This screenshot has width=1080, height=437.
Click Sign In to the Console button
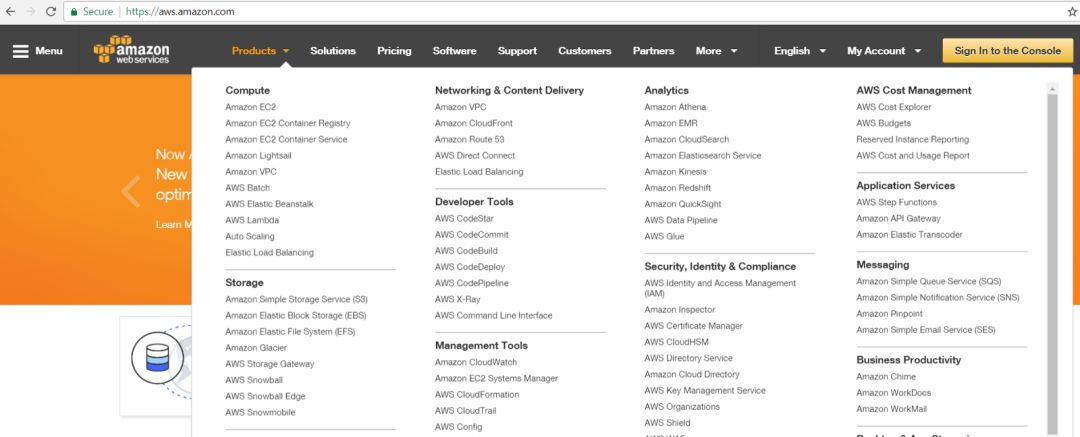pyautogui.click(x=1008, y=50)
